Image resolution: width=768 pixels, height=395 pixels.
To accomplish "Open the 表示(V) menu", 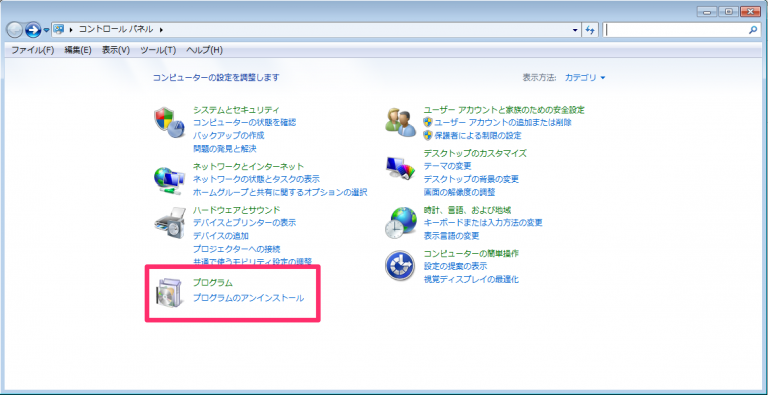I will tap(116, 50).
